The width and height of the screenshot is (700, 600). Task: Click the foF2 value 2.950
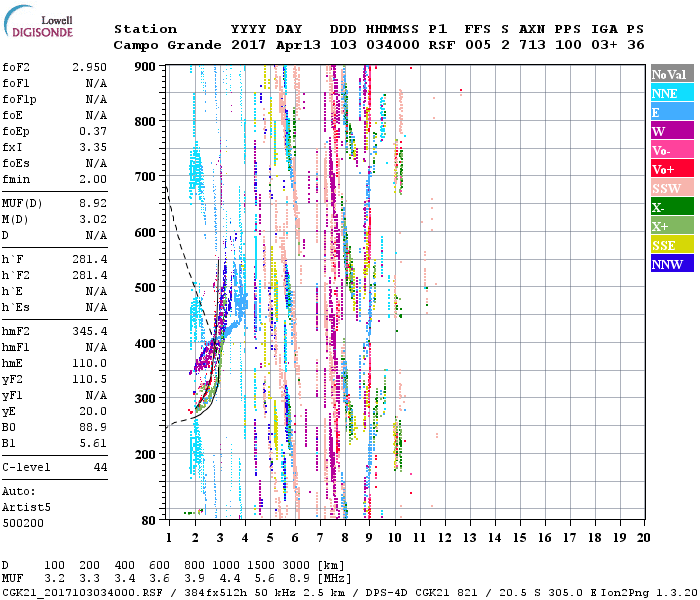pos(89,66)
